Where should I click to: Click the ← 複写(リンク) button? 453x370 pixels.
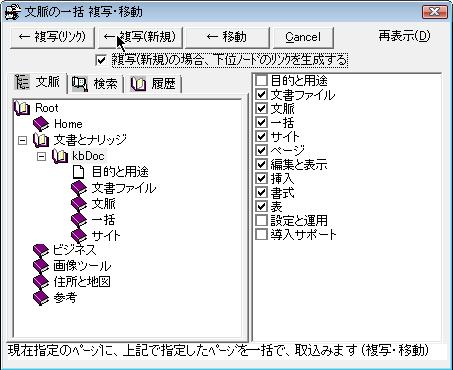click(52, 37)
